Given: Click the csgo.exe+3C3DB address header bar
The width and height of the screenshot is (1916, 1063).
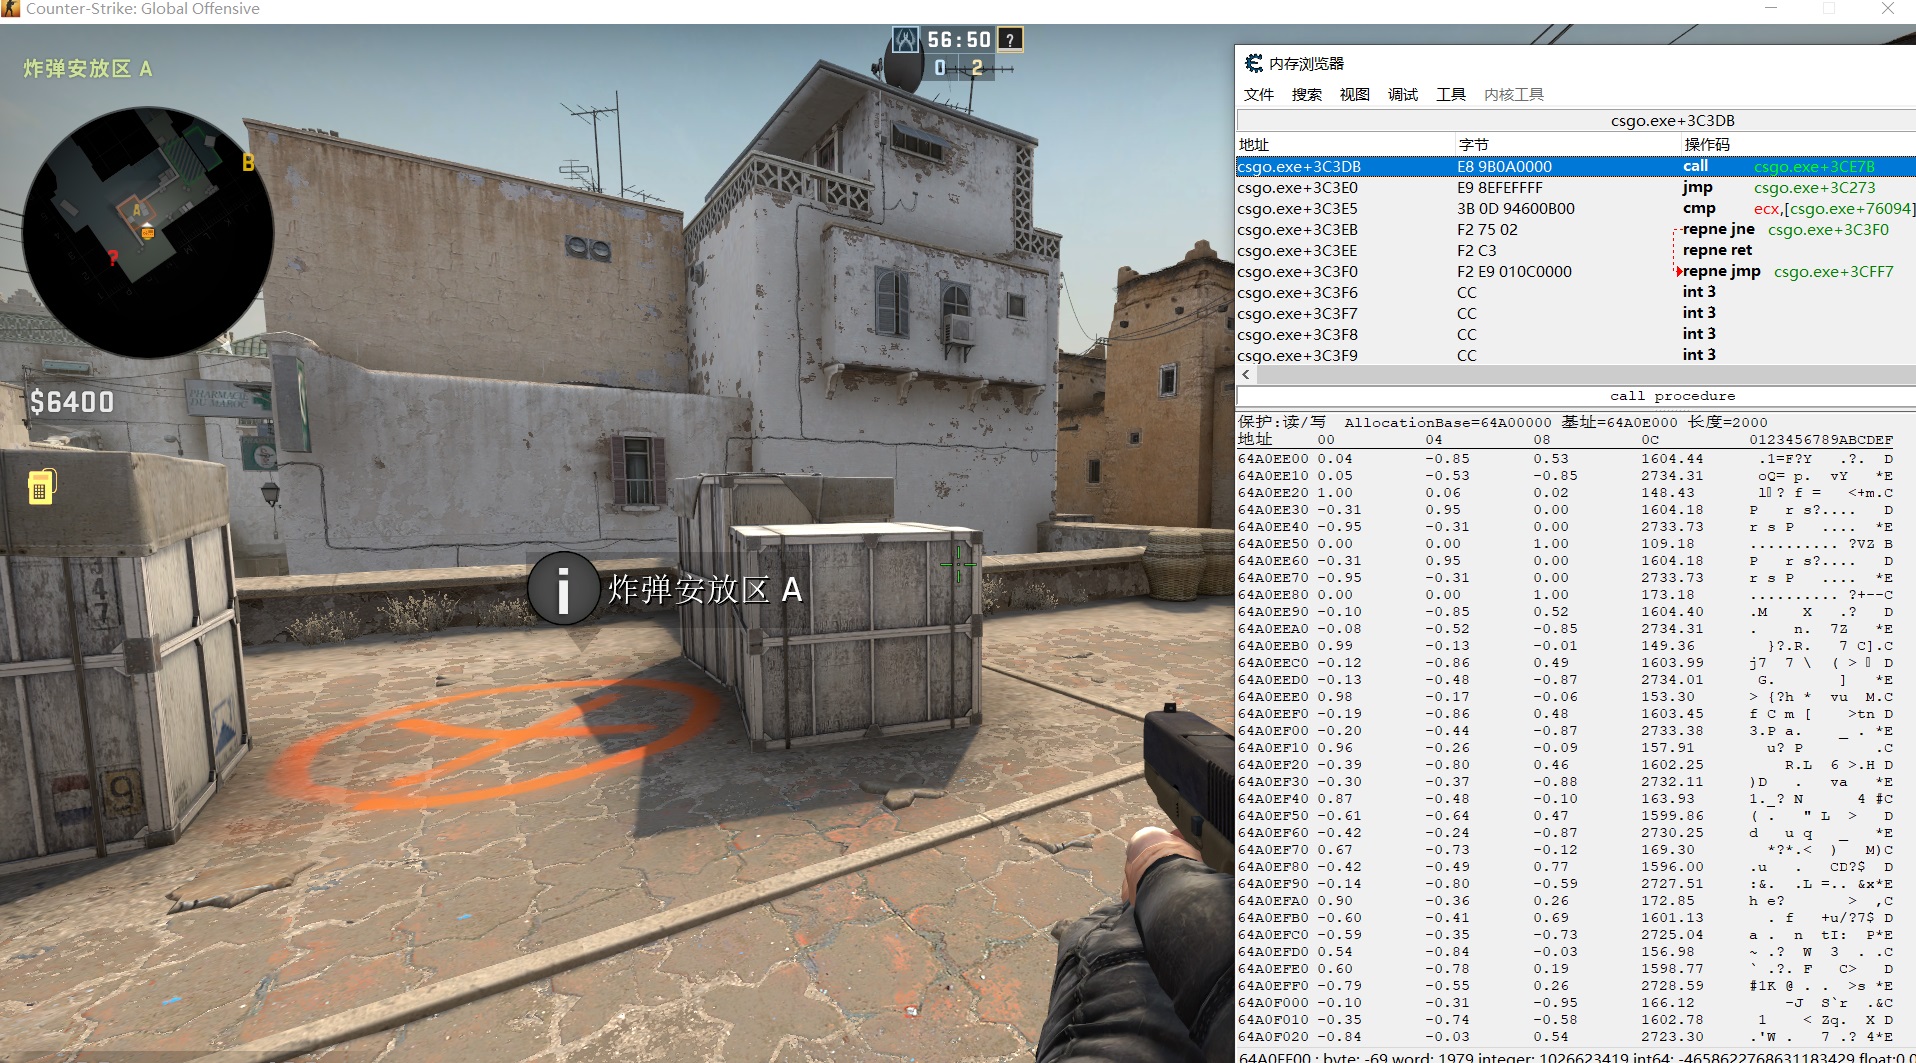Looking at the screenshot, I should pos(1576,120).
